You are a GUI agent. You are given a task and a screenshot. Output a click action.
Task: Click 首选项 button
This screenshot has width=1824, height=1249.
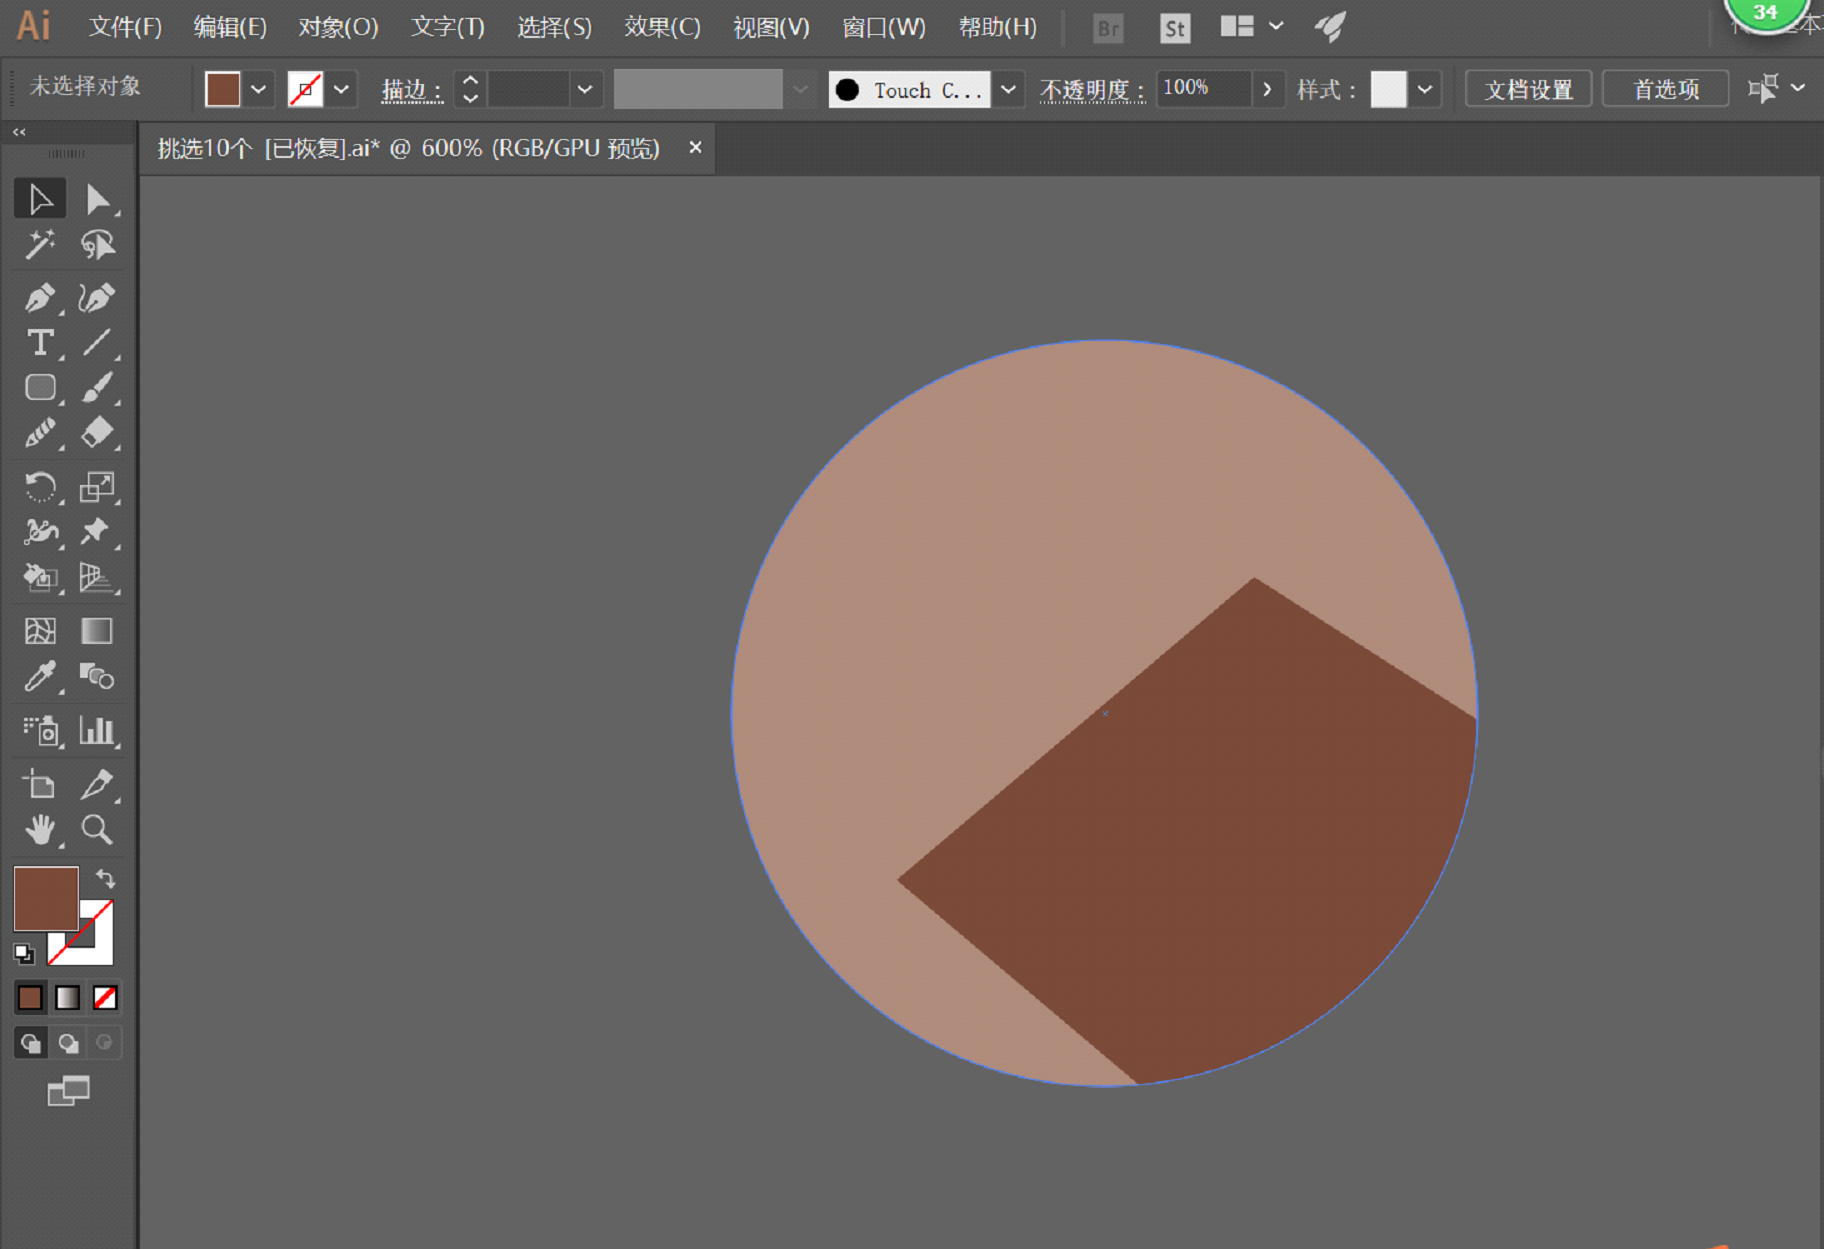point(1666,89)
